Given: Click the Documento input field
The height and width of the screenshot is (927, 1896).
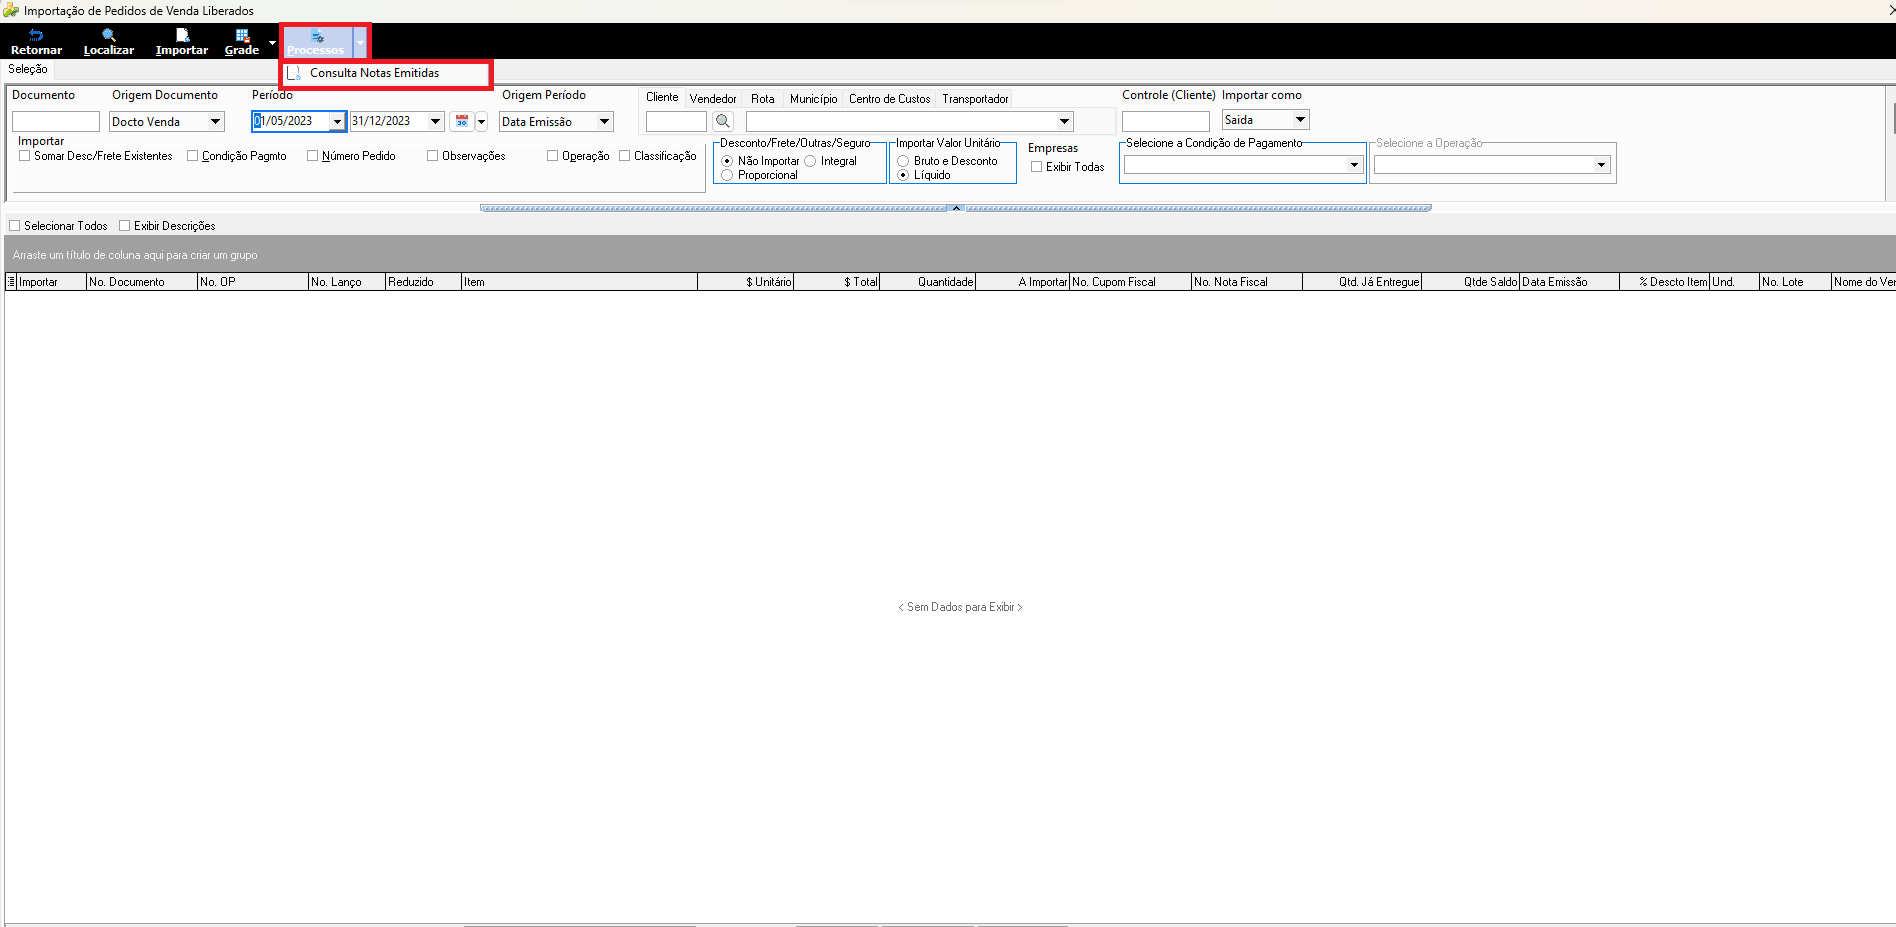Looking at the screenshot, I should [56, 122].
